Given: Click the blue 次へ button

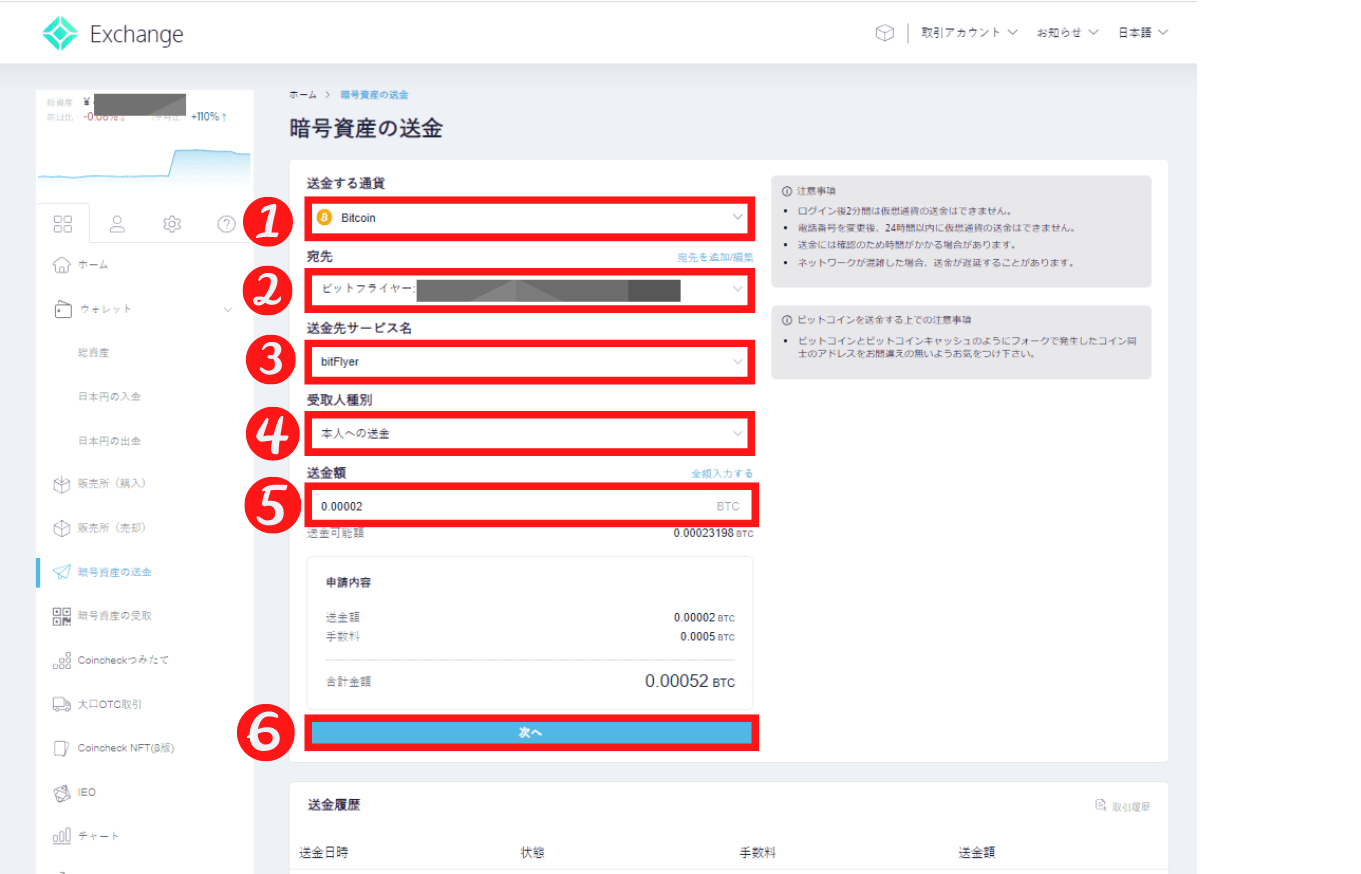Looking at the screenshot, I should 530,733.
